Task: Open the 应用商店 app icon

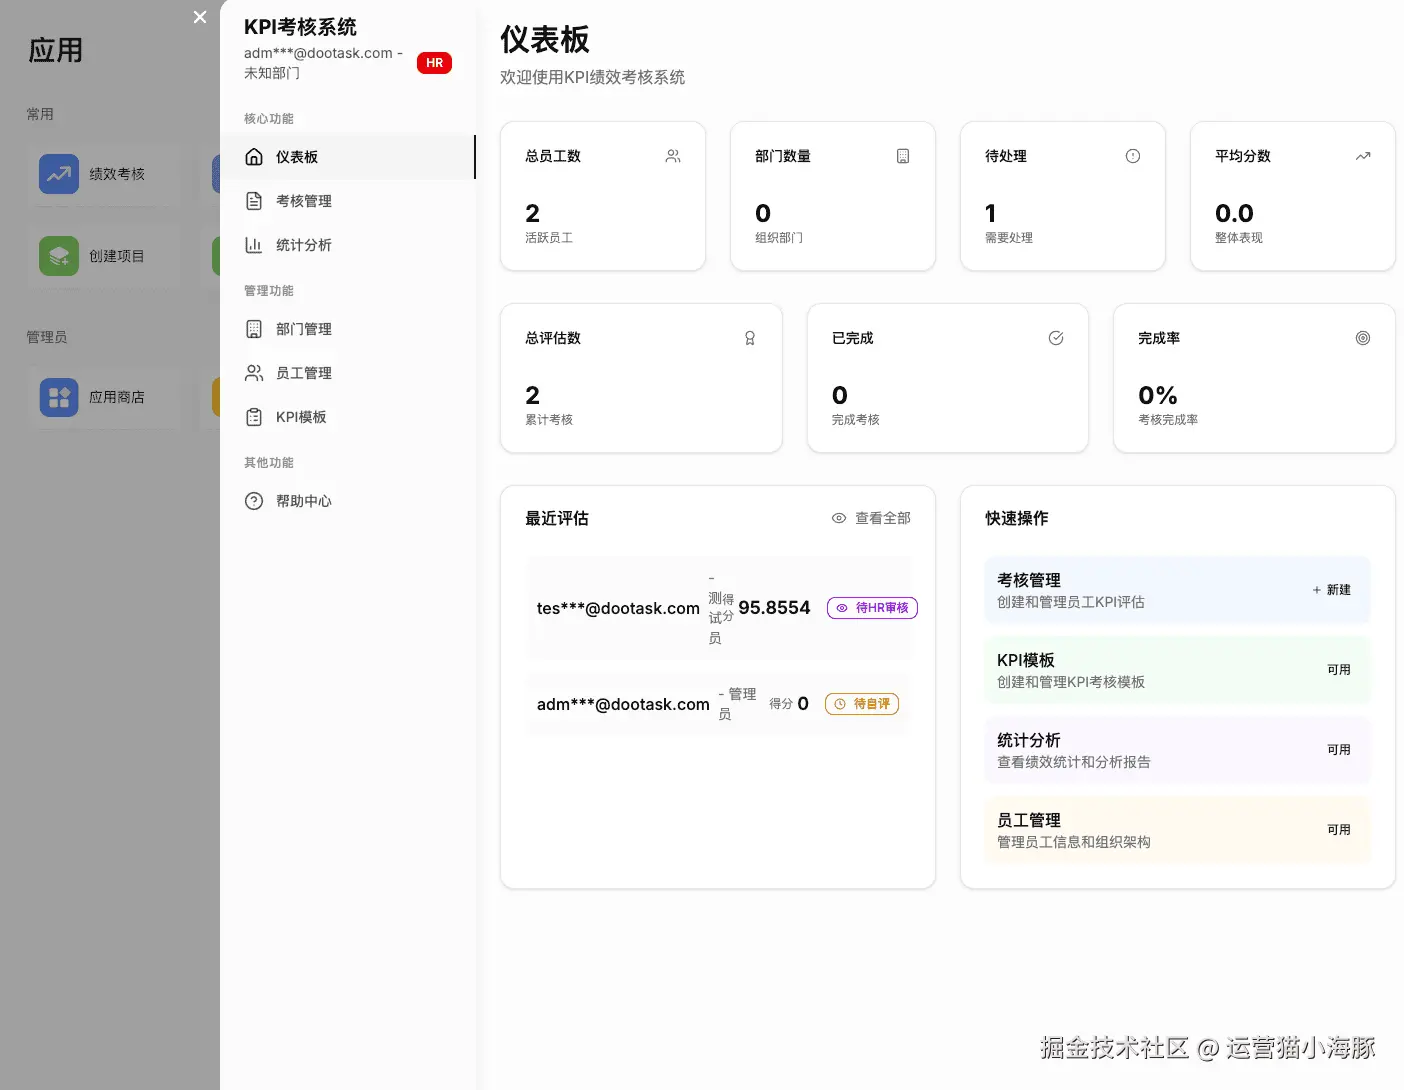Action: tap(59, 397)
